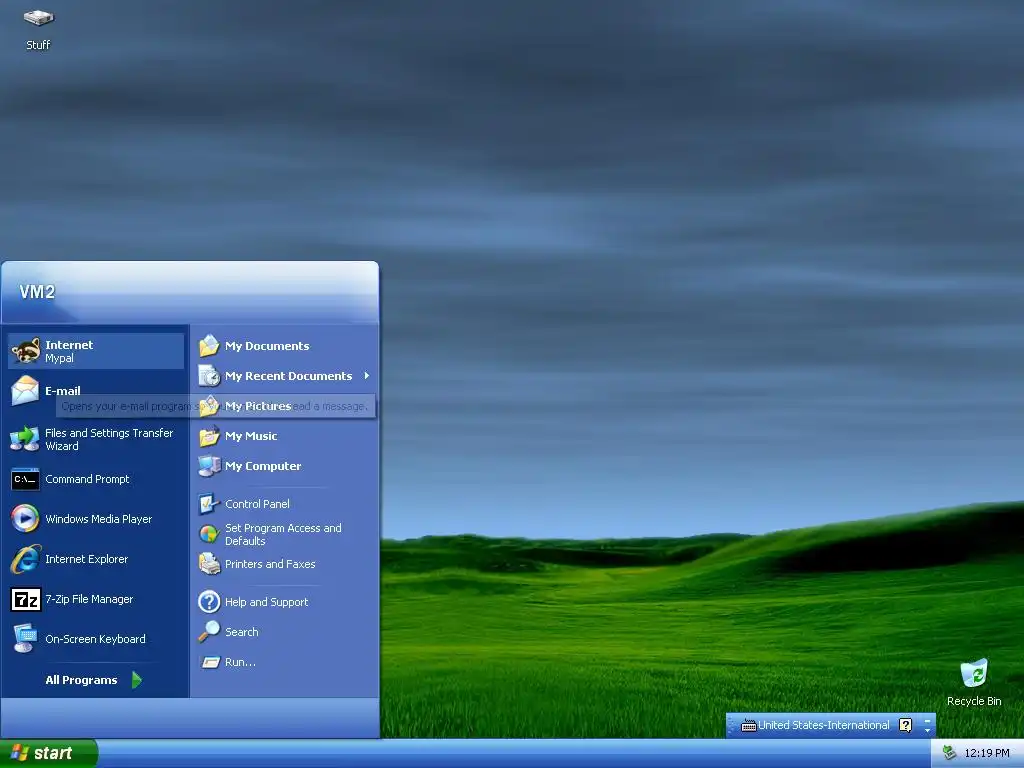
Task: Click the My Computer label
Action: 263,466
